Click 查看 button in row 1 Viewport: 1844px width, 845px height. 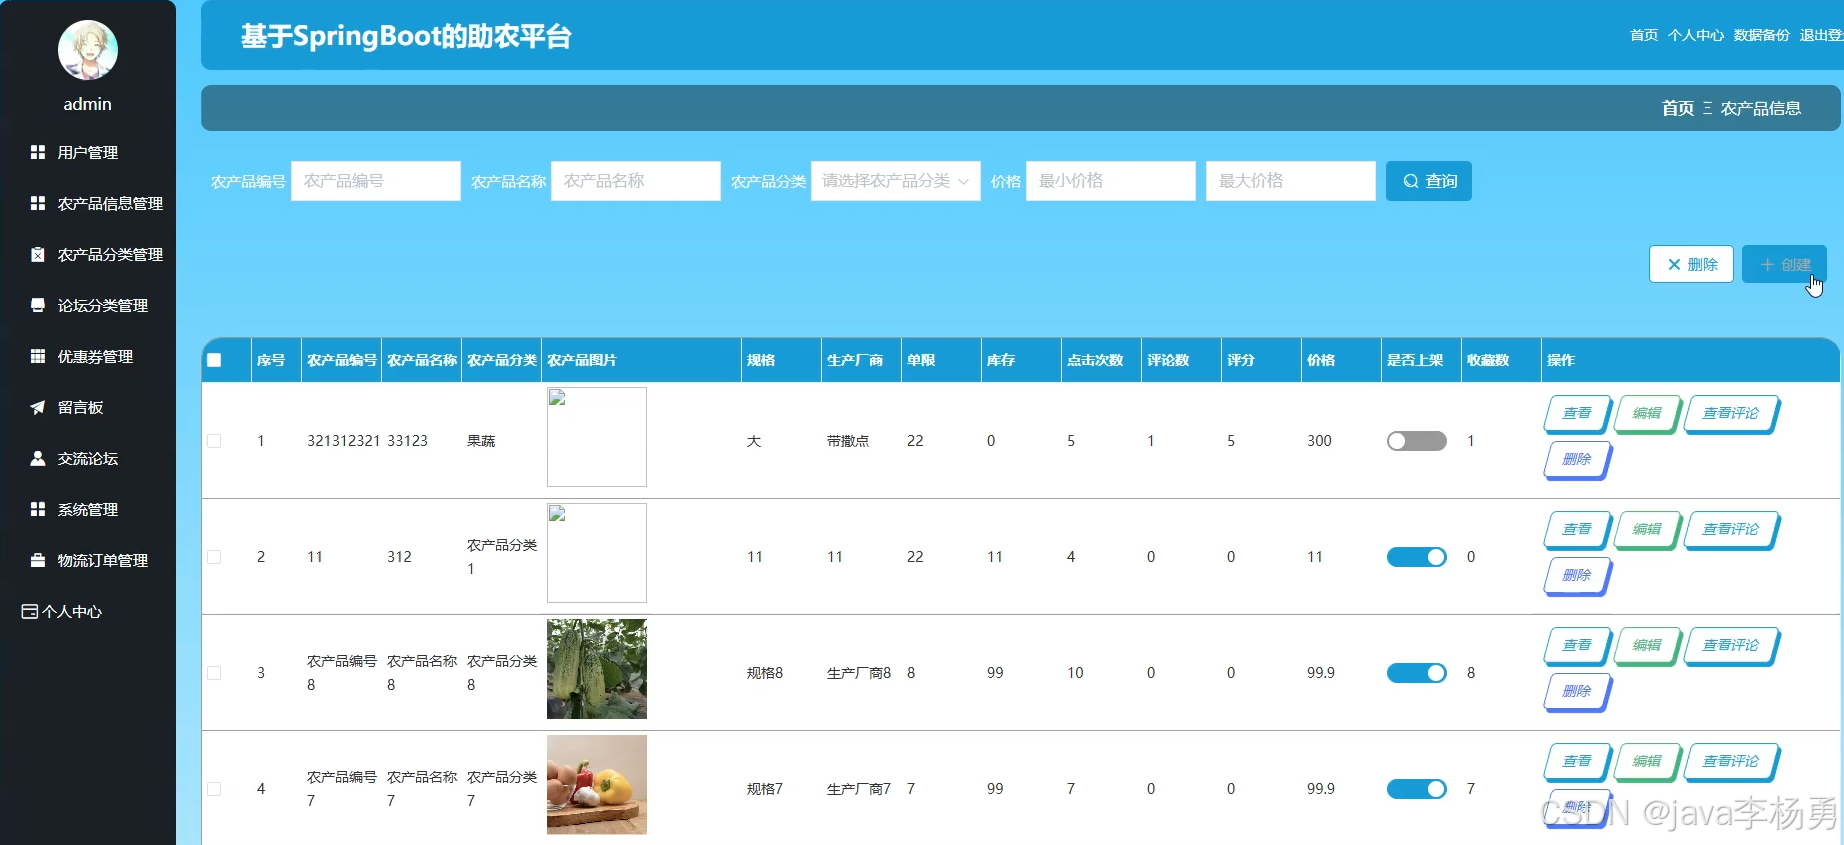point(1577,413)
